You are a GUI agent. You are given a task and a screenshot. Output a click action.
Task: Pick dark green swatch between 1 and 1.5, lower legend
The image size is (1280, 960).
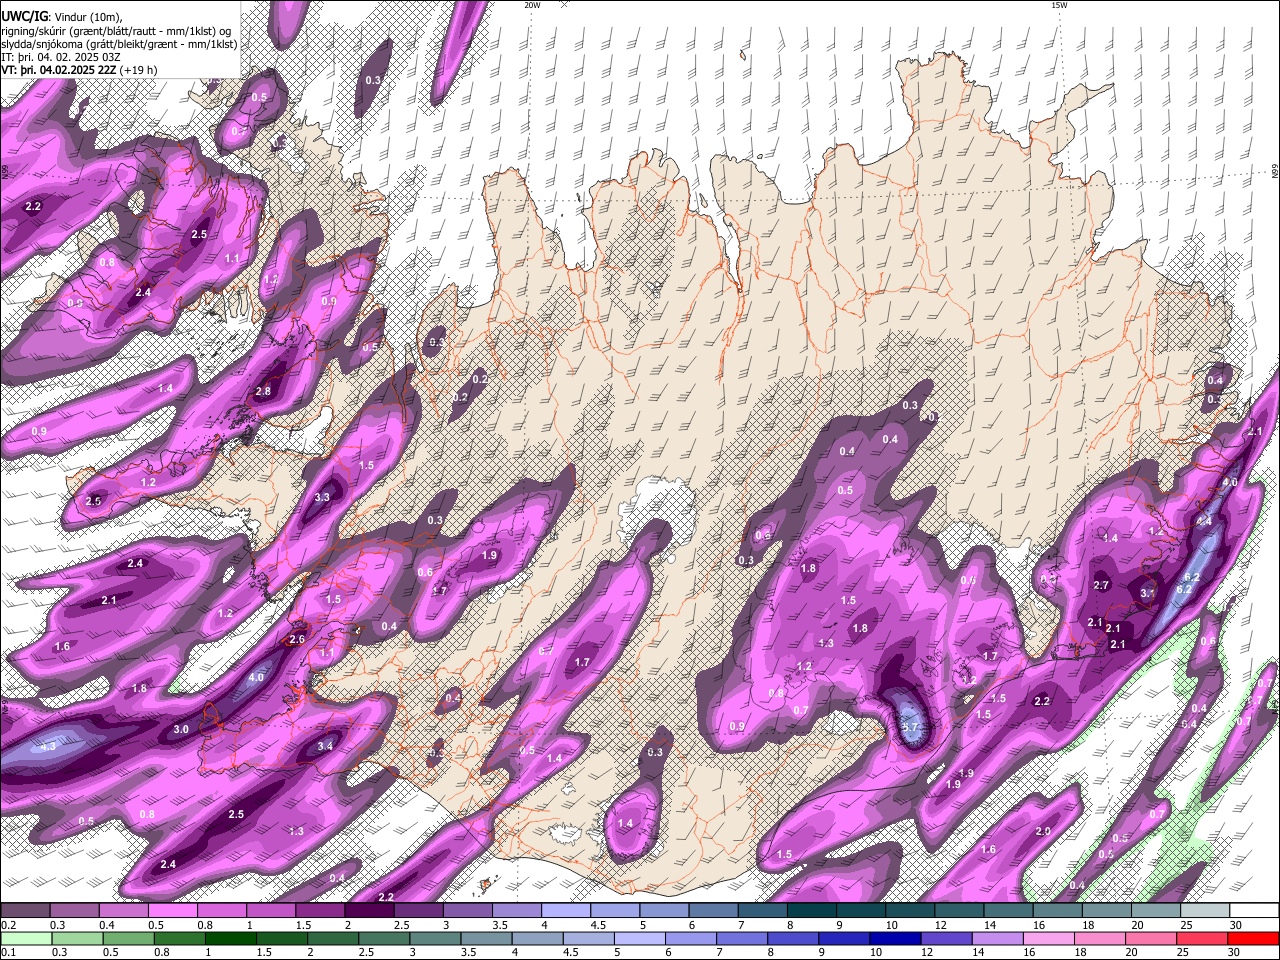(231, 938)
